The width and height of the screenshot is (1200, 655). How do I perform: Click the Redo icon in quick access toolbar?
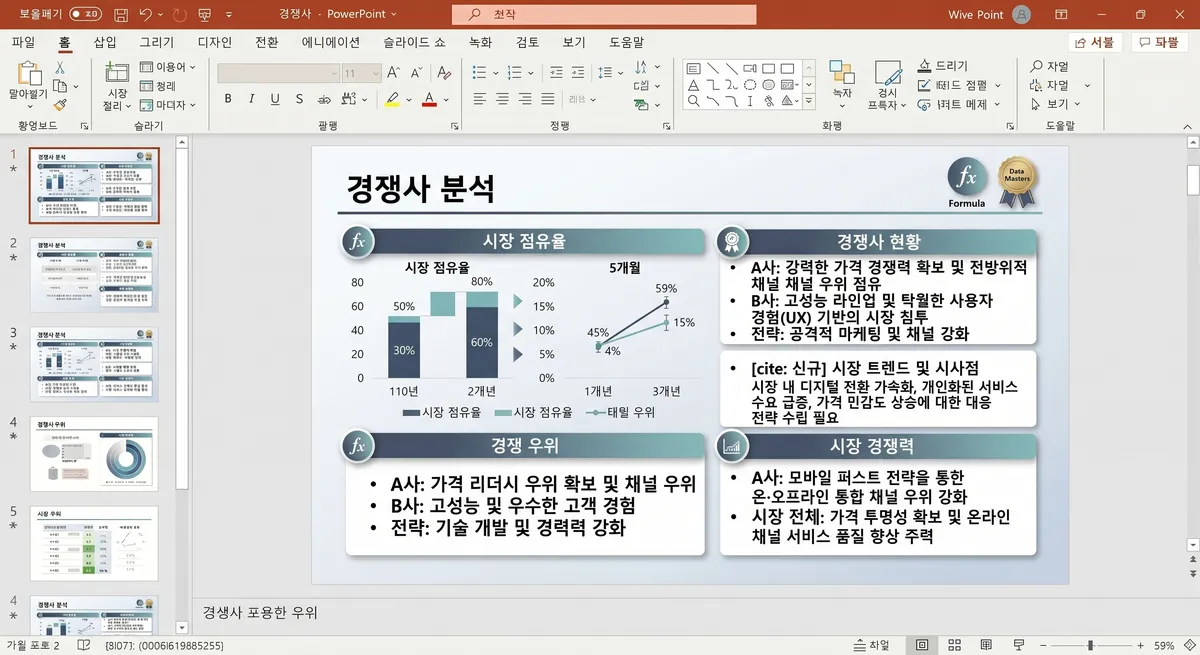click(x=180, y=15)
